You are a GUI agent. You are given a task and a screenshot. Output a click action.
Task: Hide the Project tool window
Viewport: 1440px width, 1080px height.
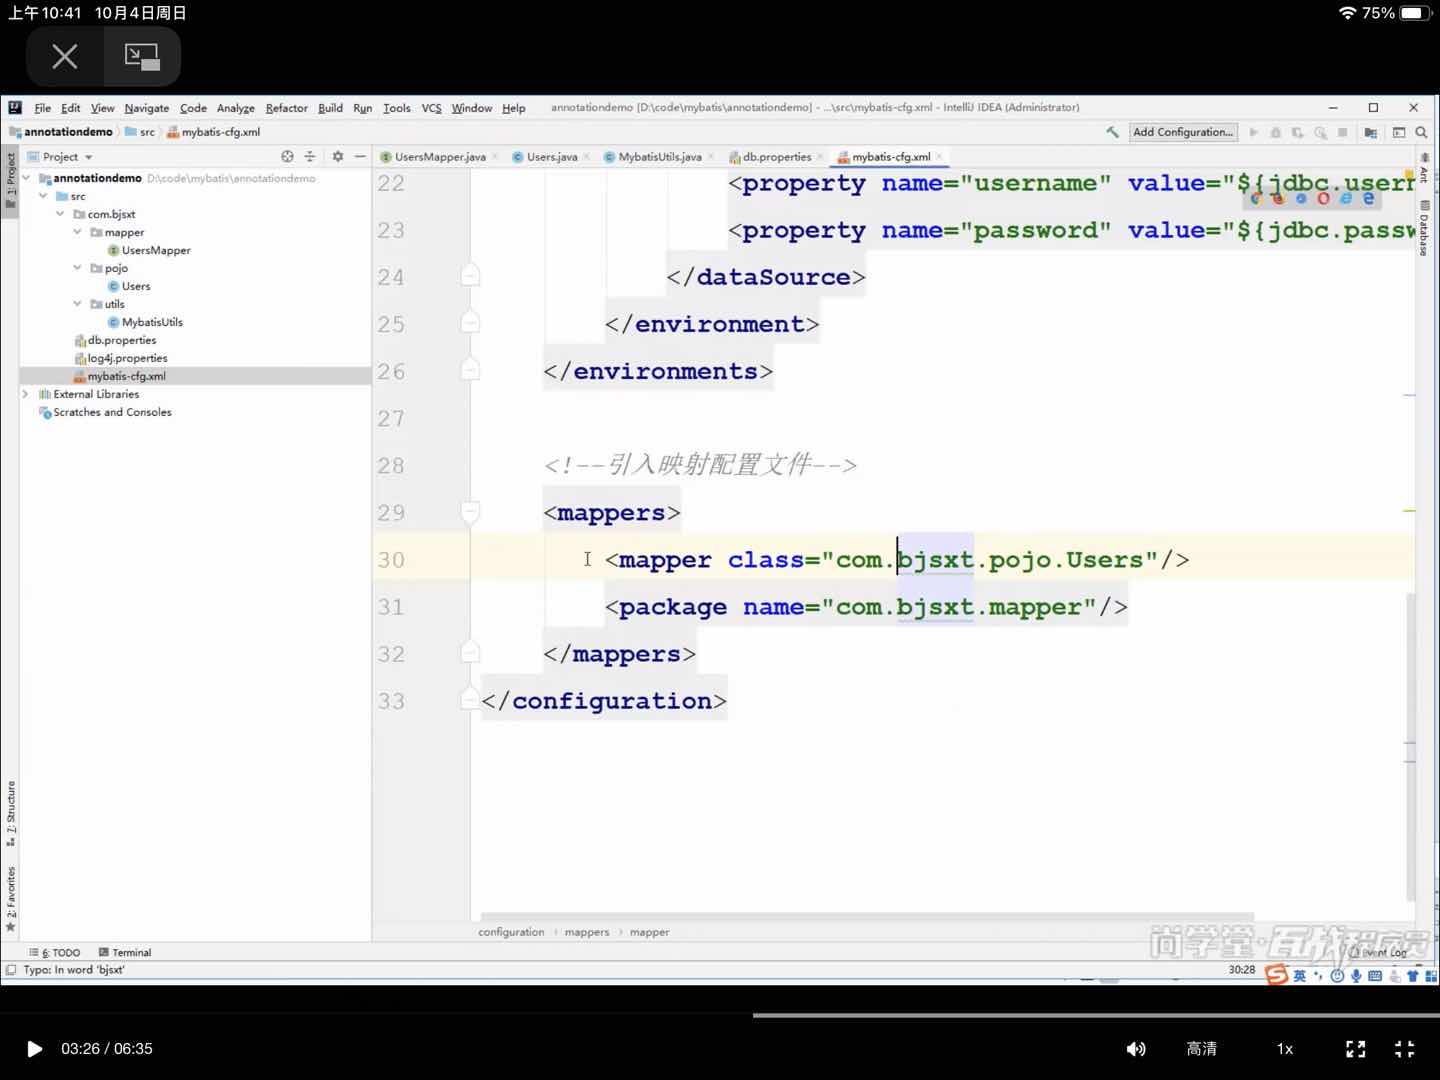point(360,157)
